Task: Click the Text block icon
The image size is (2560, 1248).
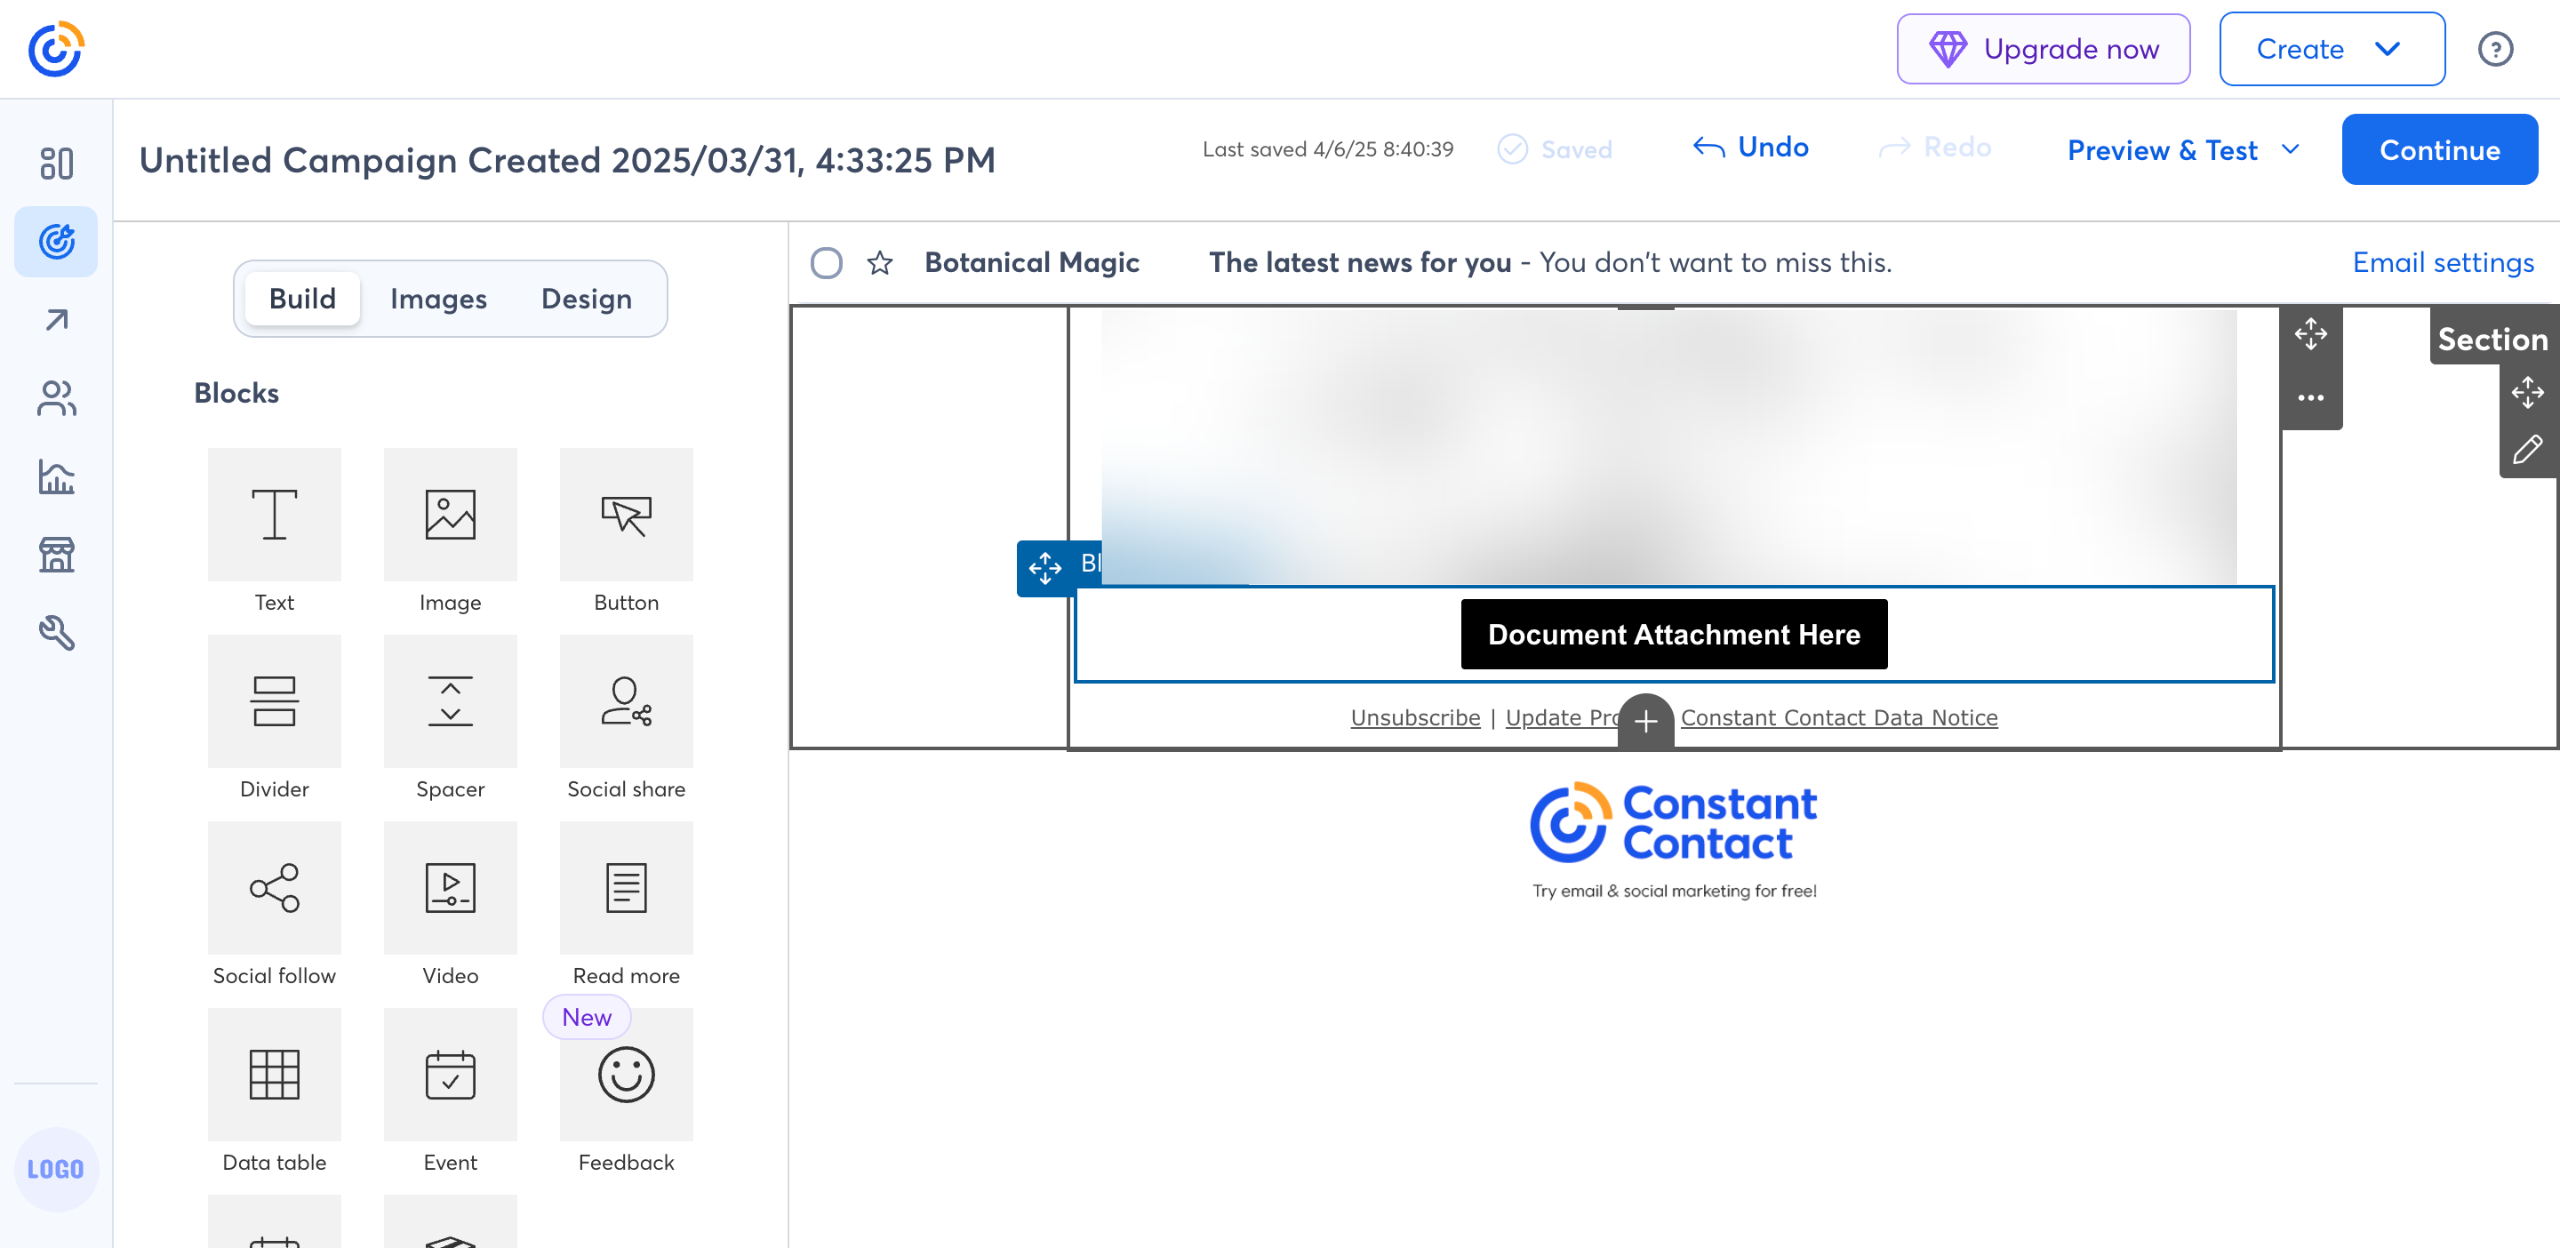Action: [x=274, y=514]
